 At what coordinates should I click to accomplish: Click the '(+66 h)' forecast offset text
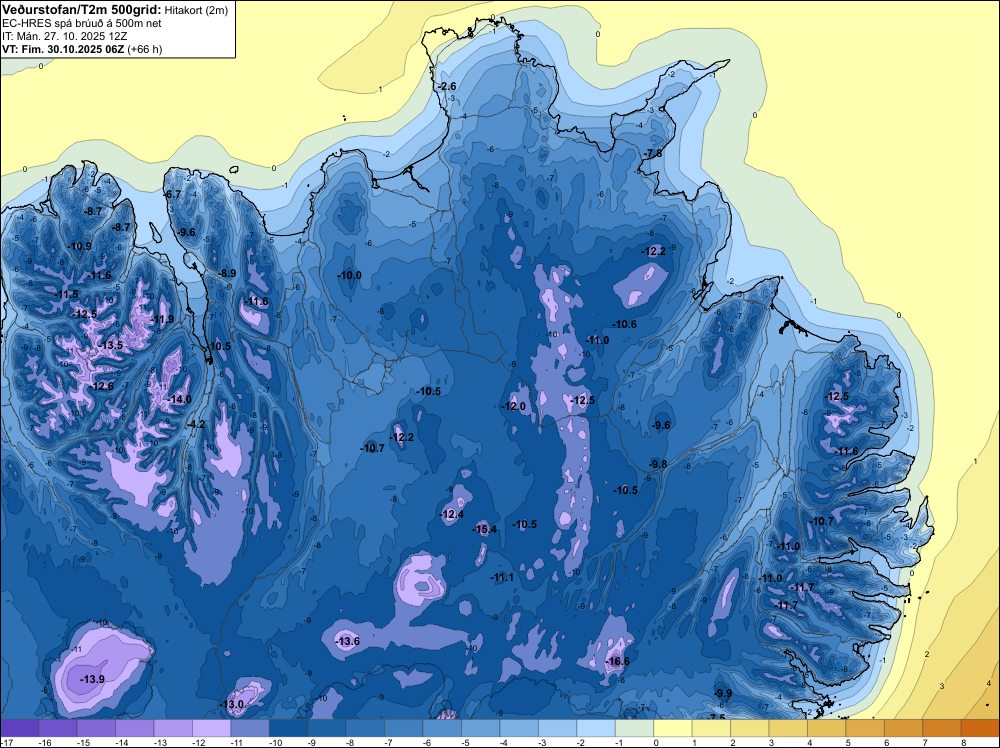point(145,49)
